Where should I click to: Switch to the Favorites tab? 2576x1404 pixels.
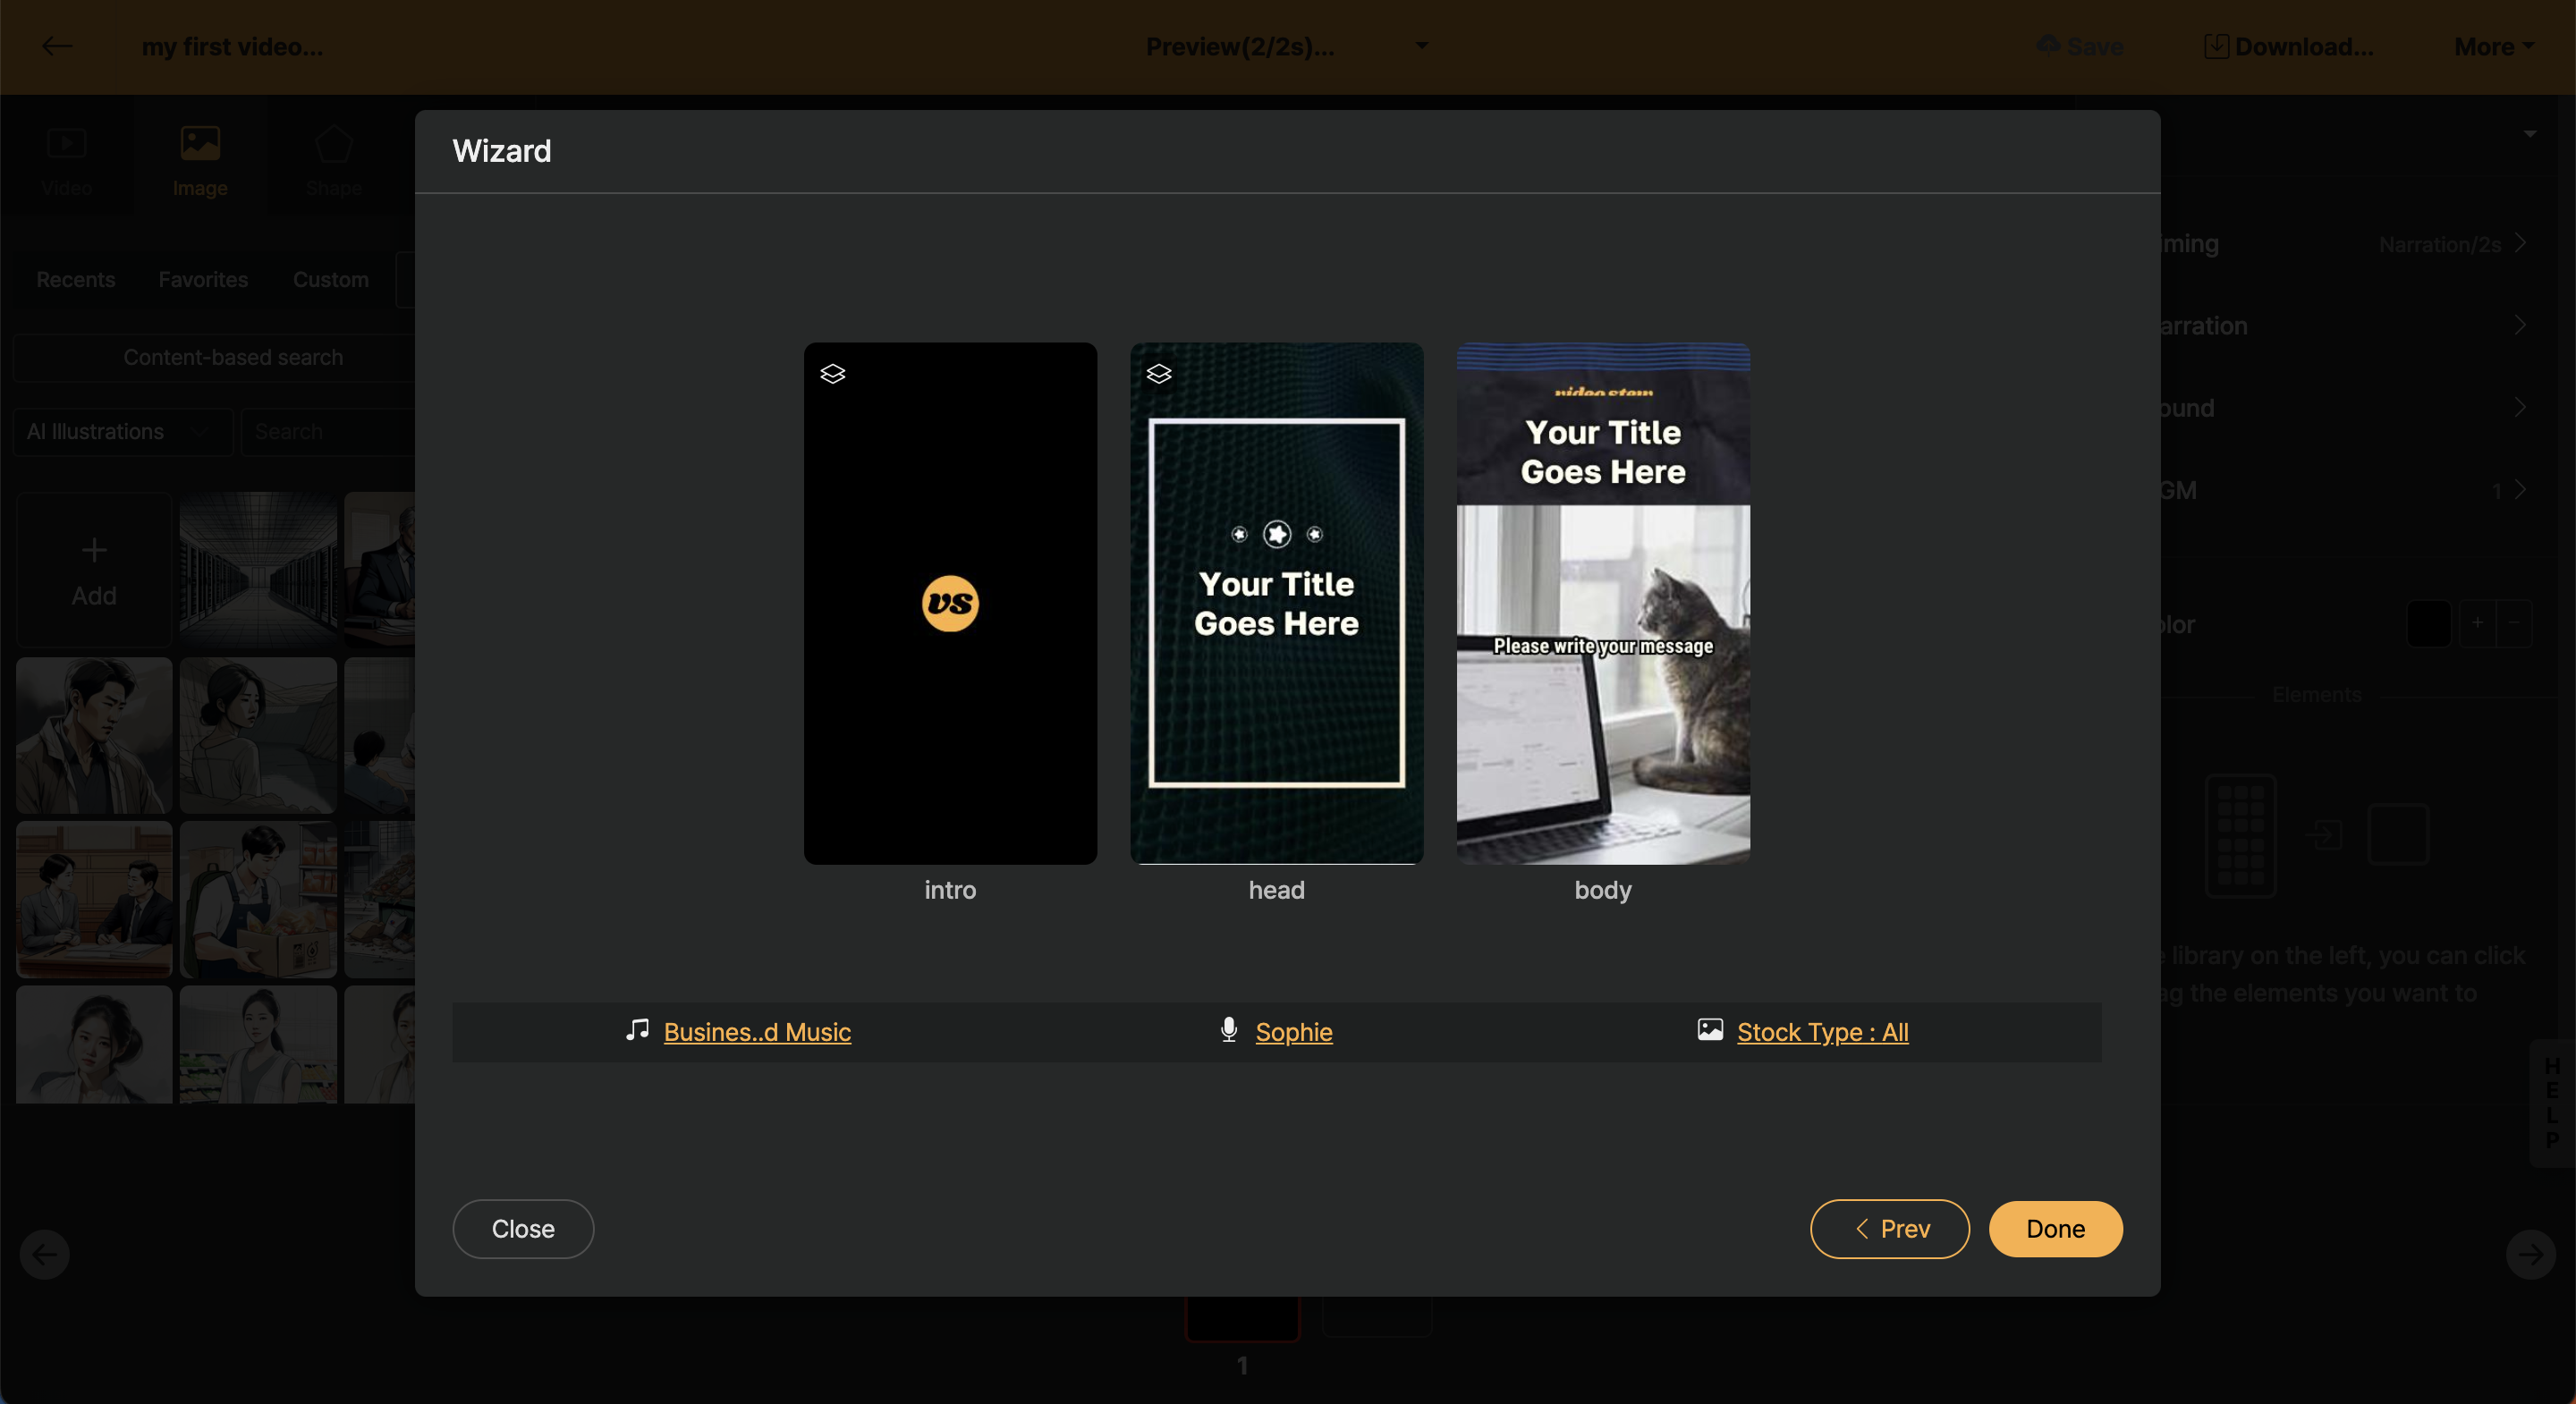tap(203, 280)
